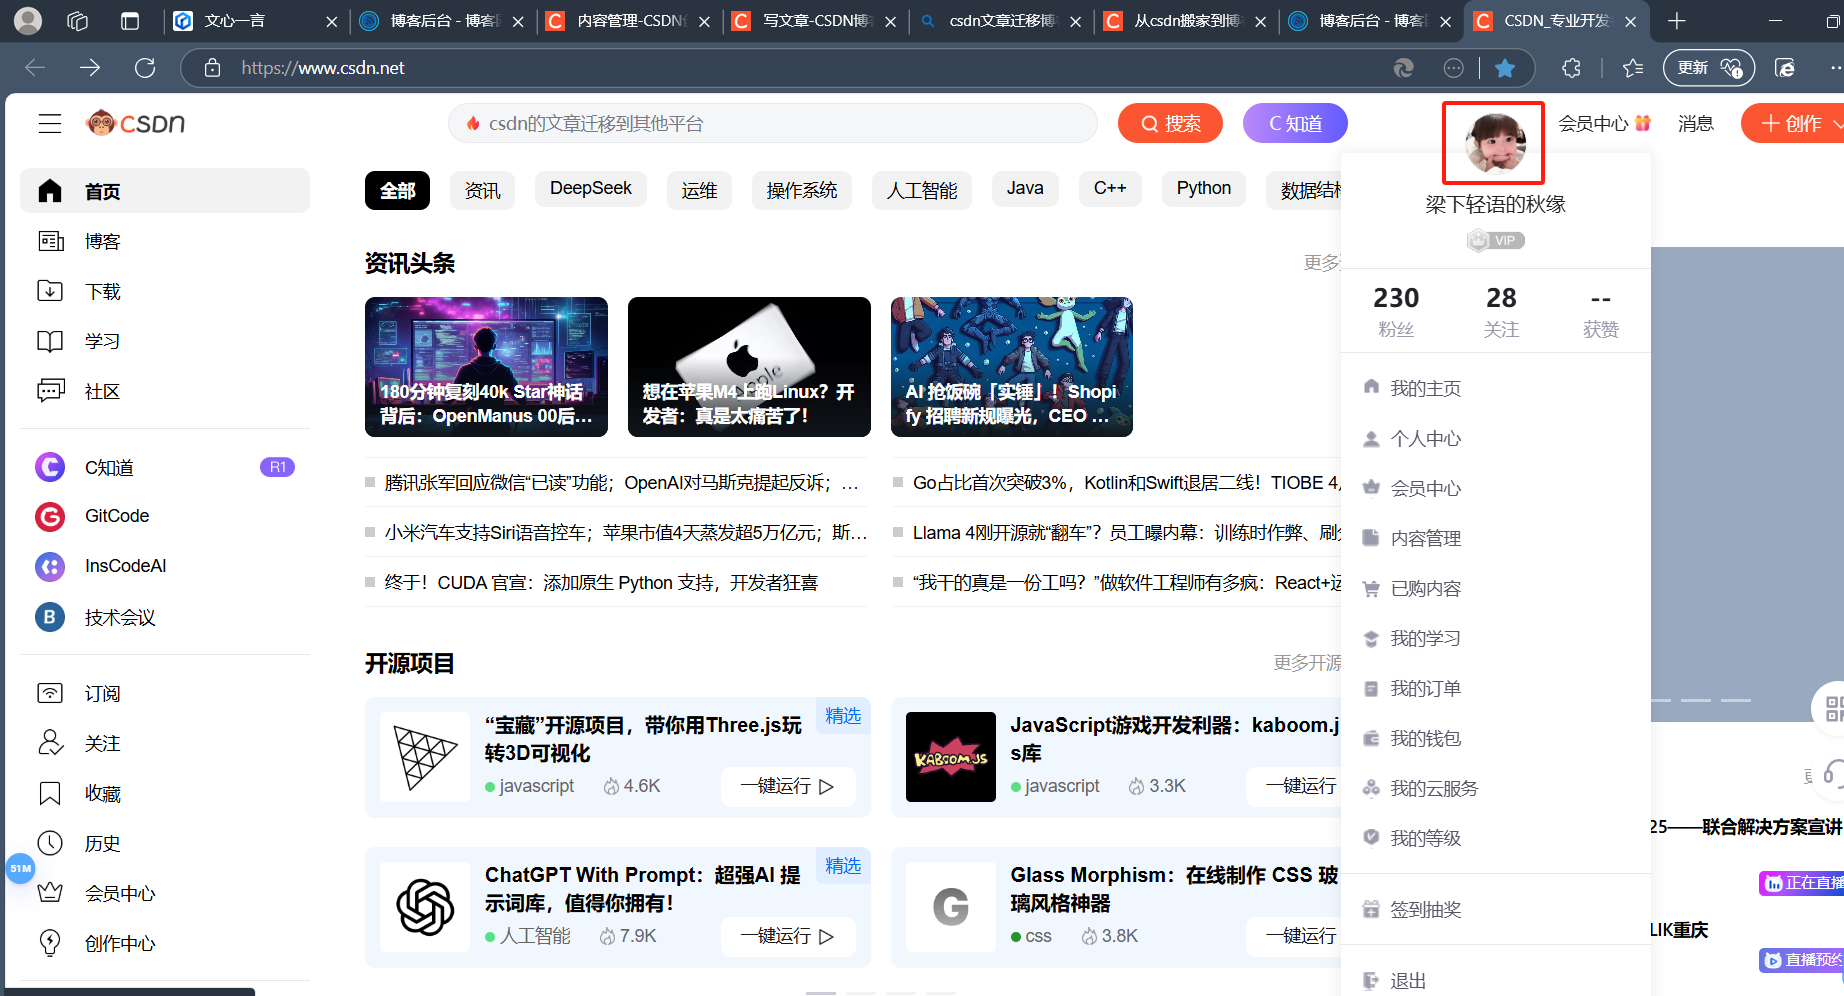This screenshot has width=1844, height=996.
Task: Open the 收藏 bookmark icon in the sidebar
Action: (50, 793)
